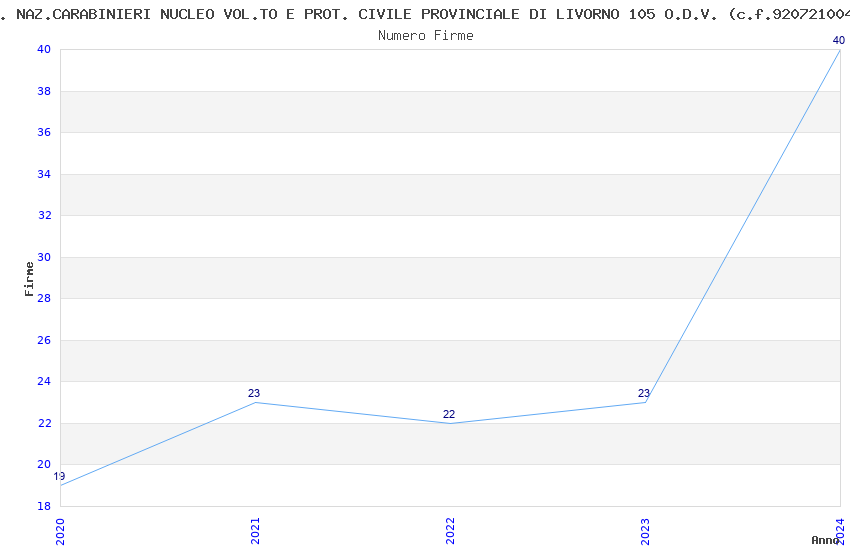Select the data label 40 for 2024
The width and height of the screenshot is (850, 550).
click(839, 40)
